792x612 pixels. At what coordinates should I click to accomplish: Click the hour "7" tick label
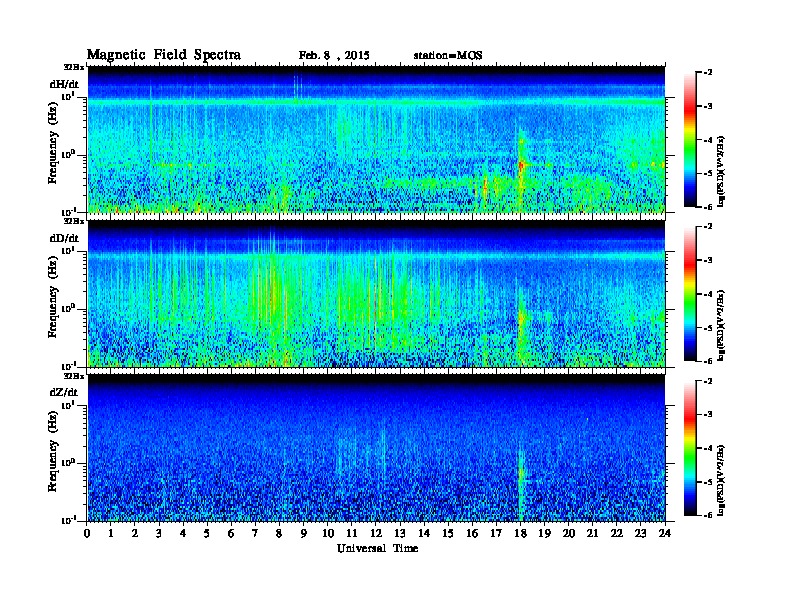pyautogui.click(x=255, y=534)
